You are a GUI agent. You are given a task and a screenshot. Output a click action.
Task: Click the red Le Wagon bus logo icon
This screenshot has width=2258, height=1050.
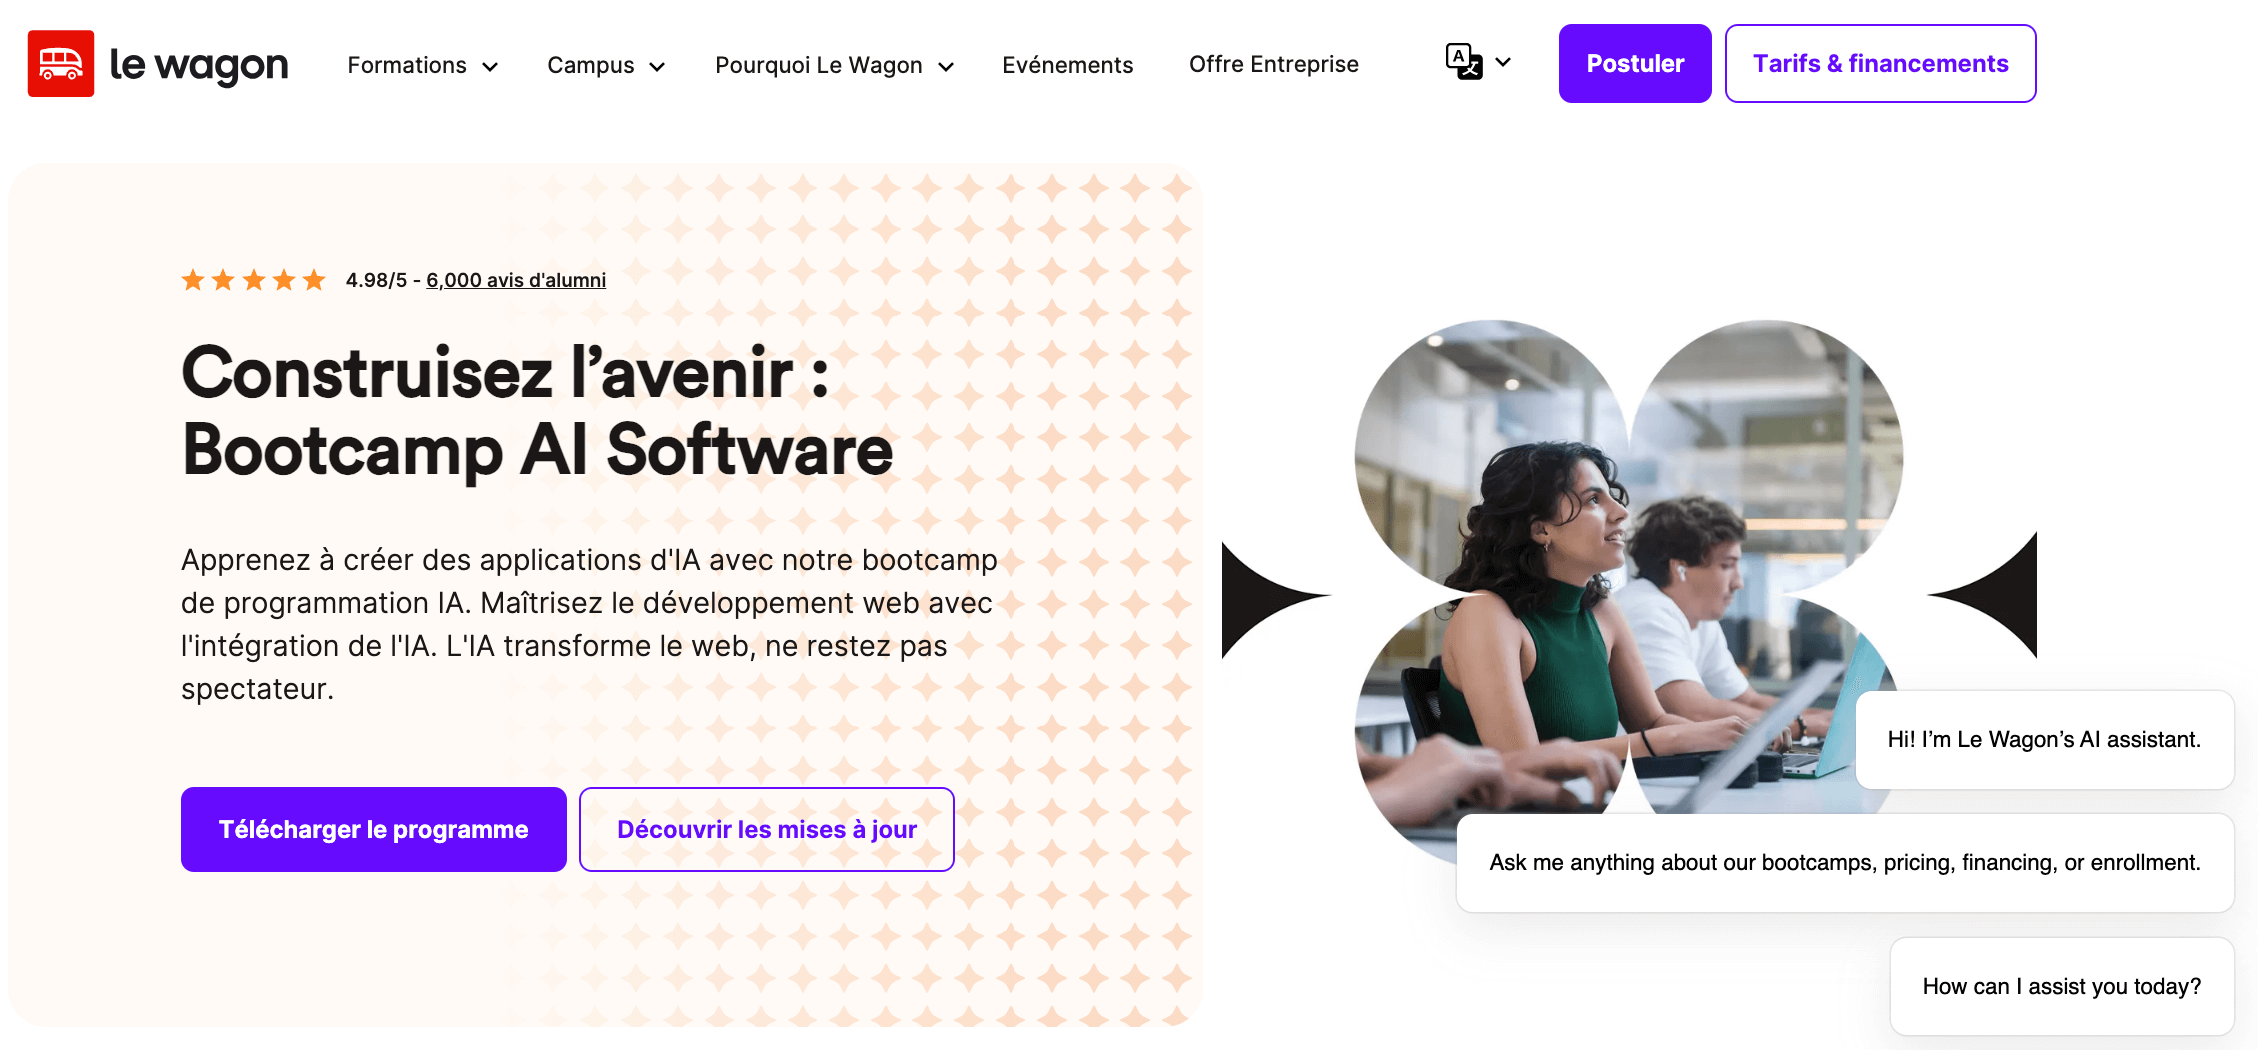[61, 64]
